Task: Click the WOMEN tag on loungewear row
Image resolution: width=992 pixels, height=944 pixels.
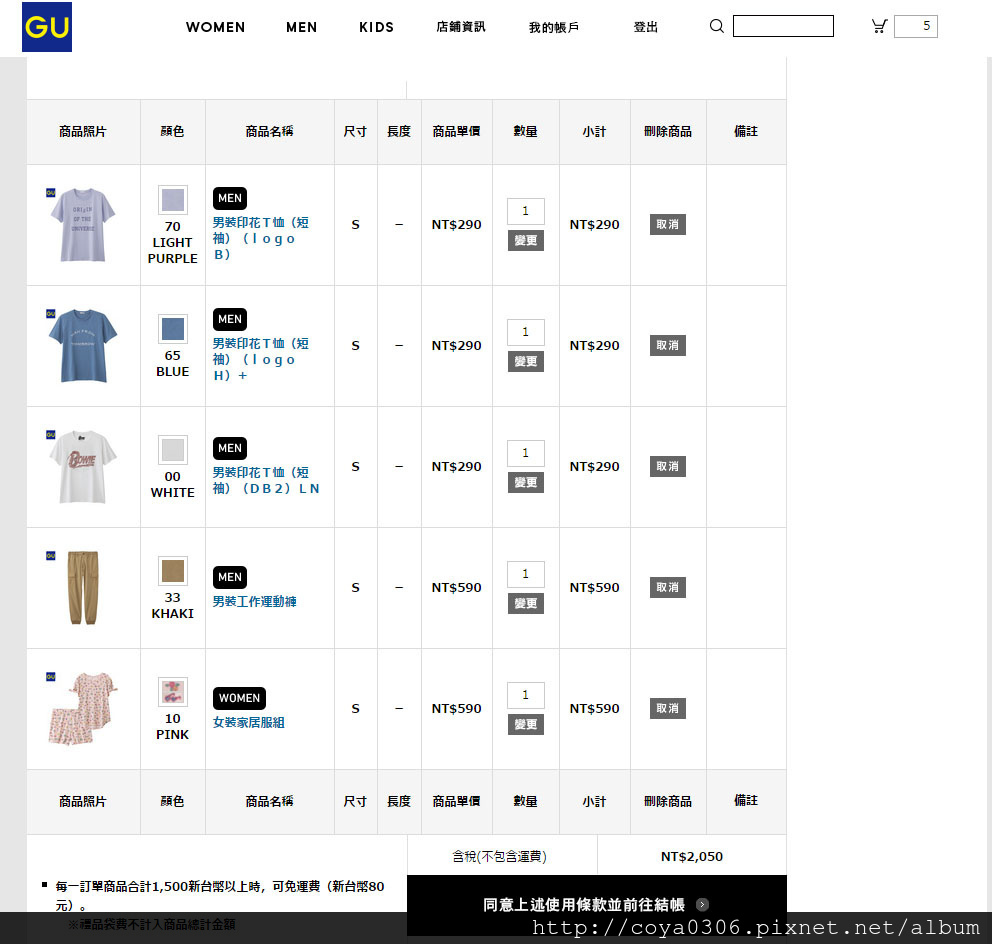Action: 239,698
